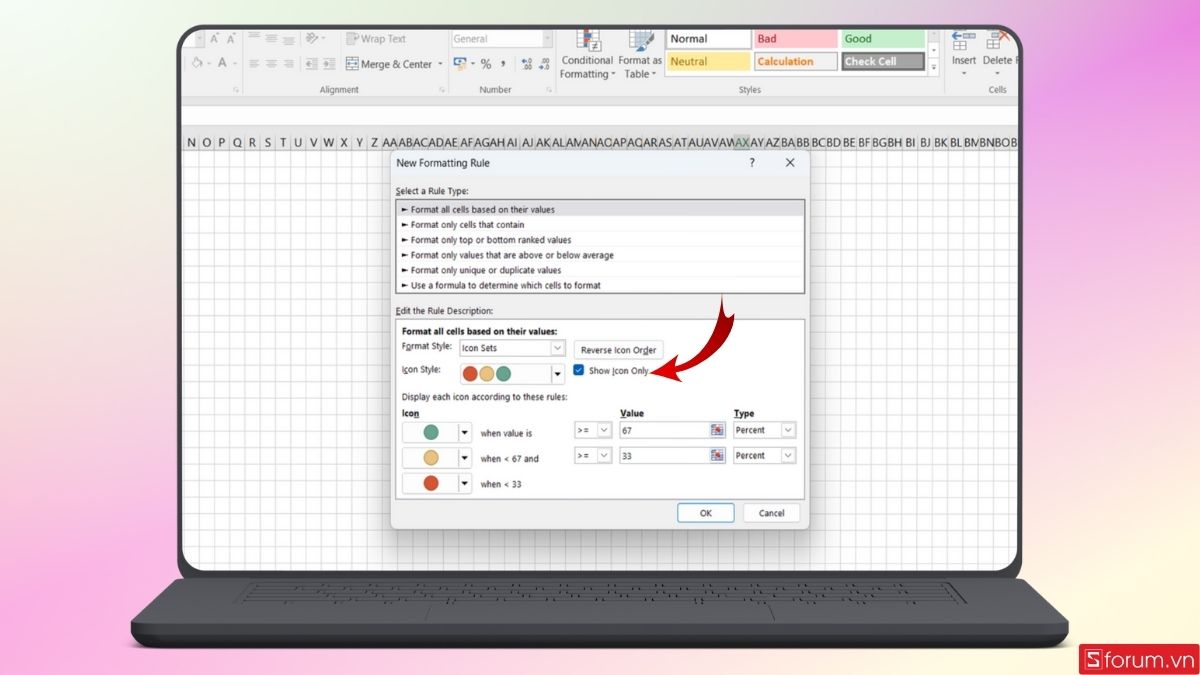Click OK in New Formatting Rule dialog

[x=706, y=512]
